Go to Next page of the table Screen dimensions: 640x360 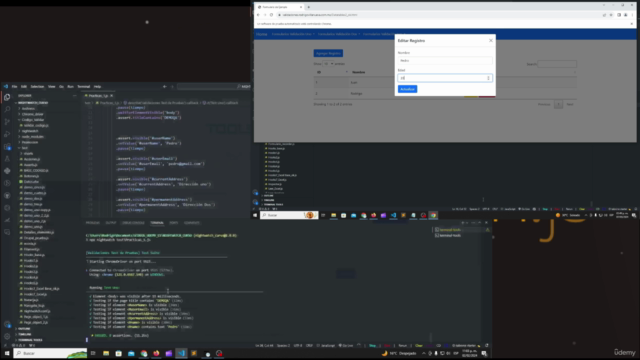pyautogui.click(x=570, y=104)
